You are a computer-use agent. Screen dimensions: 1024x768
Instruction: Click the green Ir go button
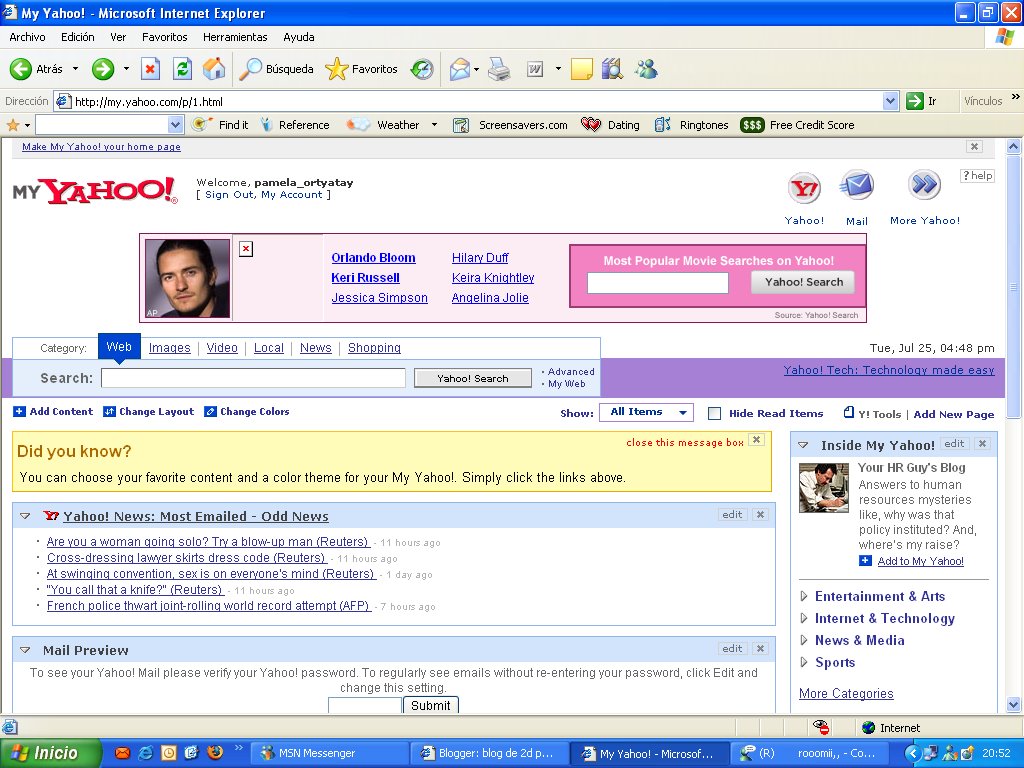pyautogui.click(x=914, y=101)
